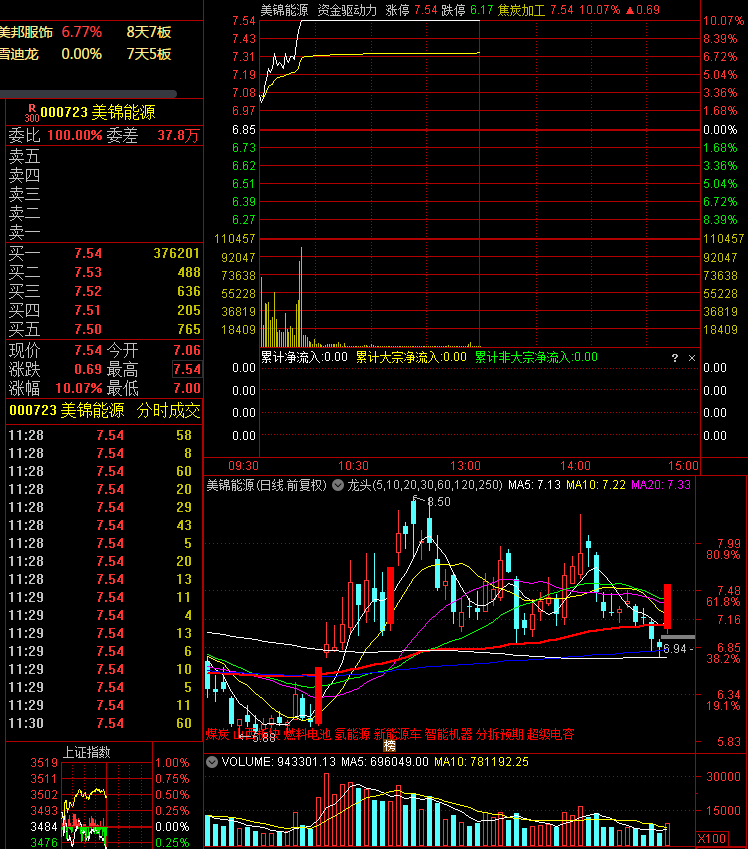Click the X100 volume scale label
The width and height of the screenshot is (748, 849).
coord(711,839)
